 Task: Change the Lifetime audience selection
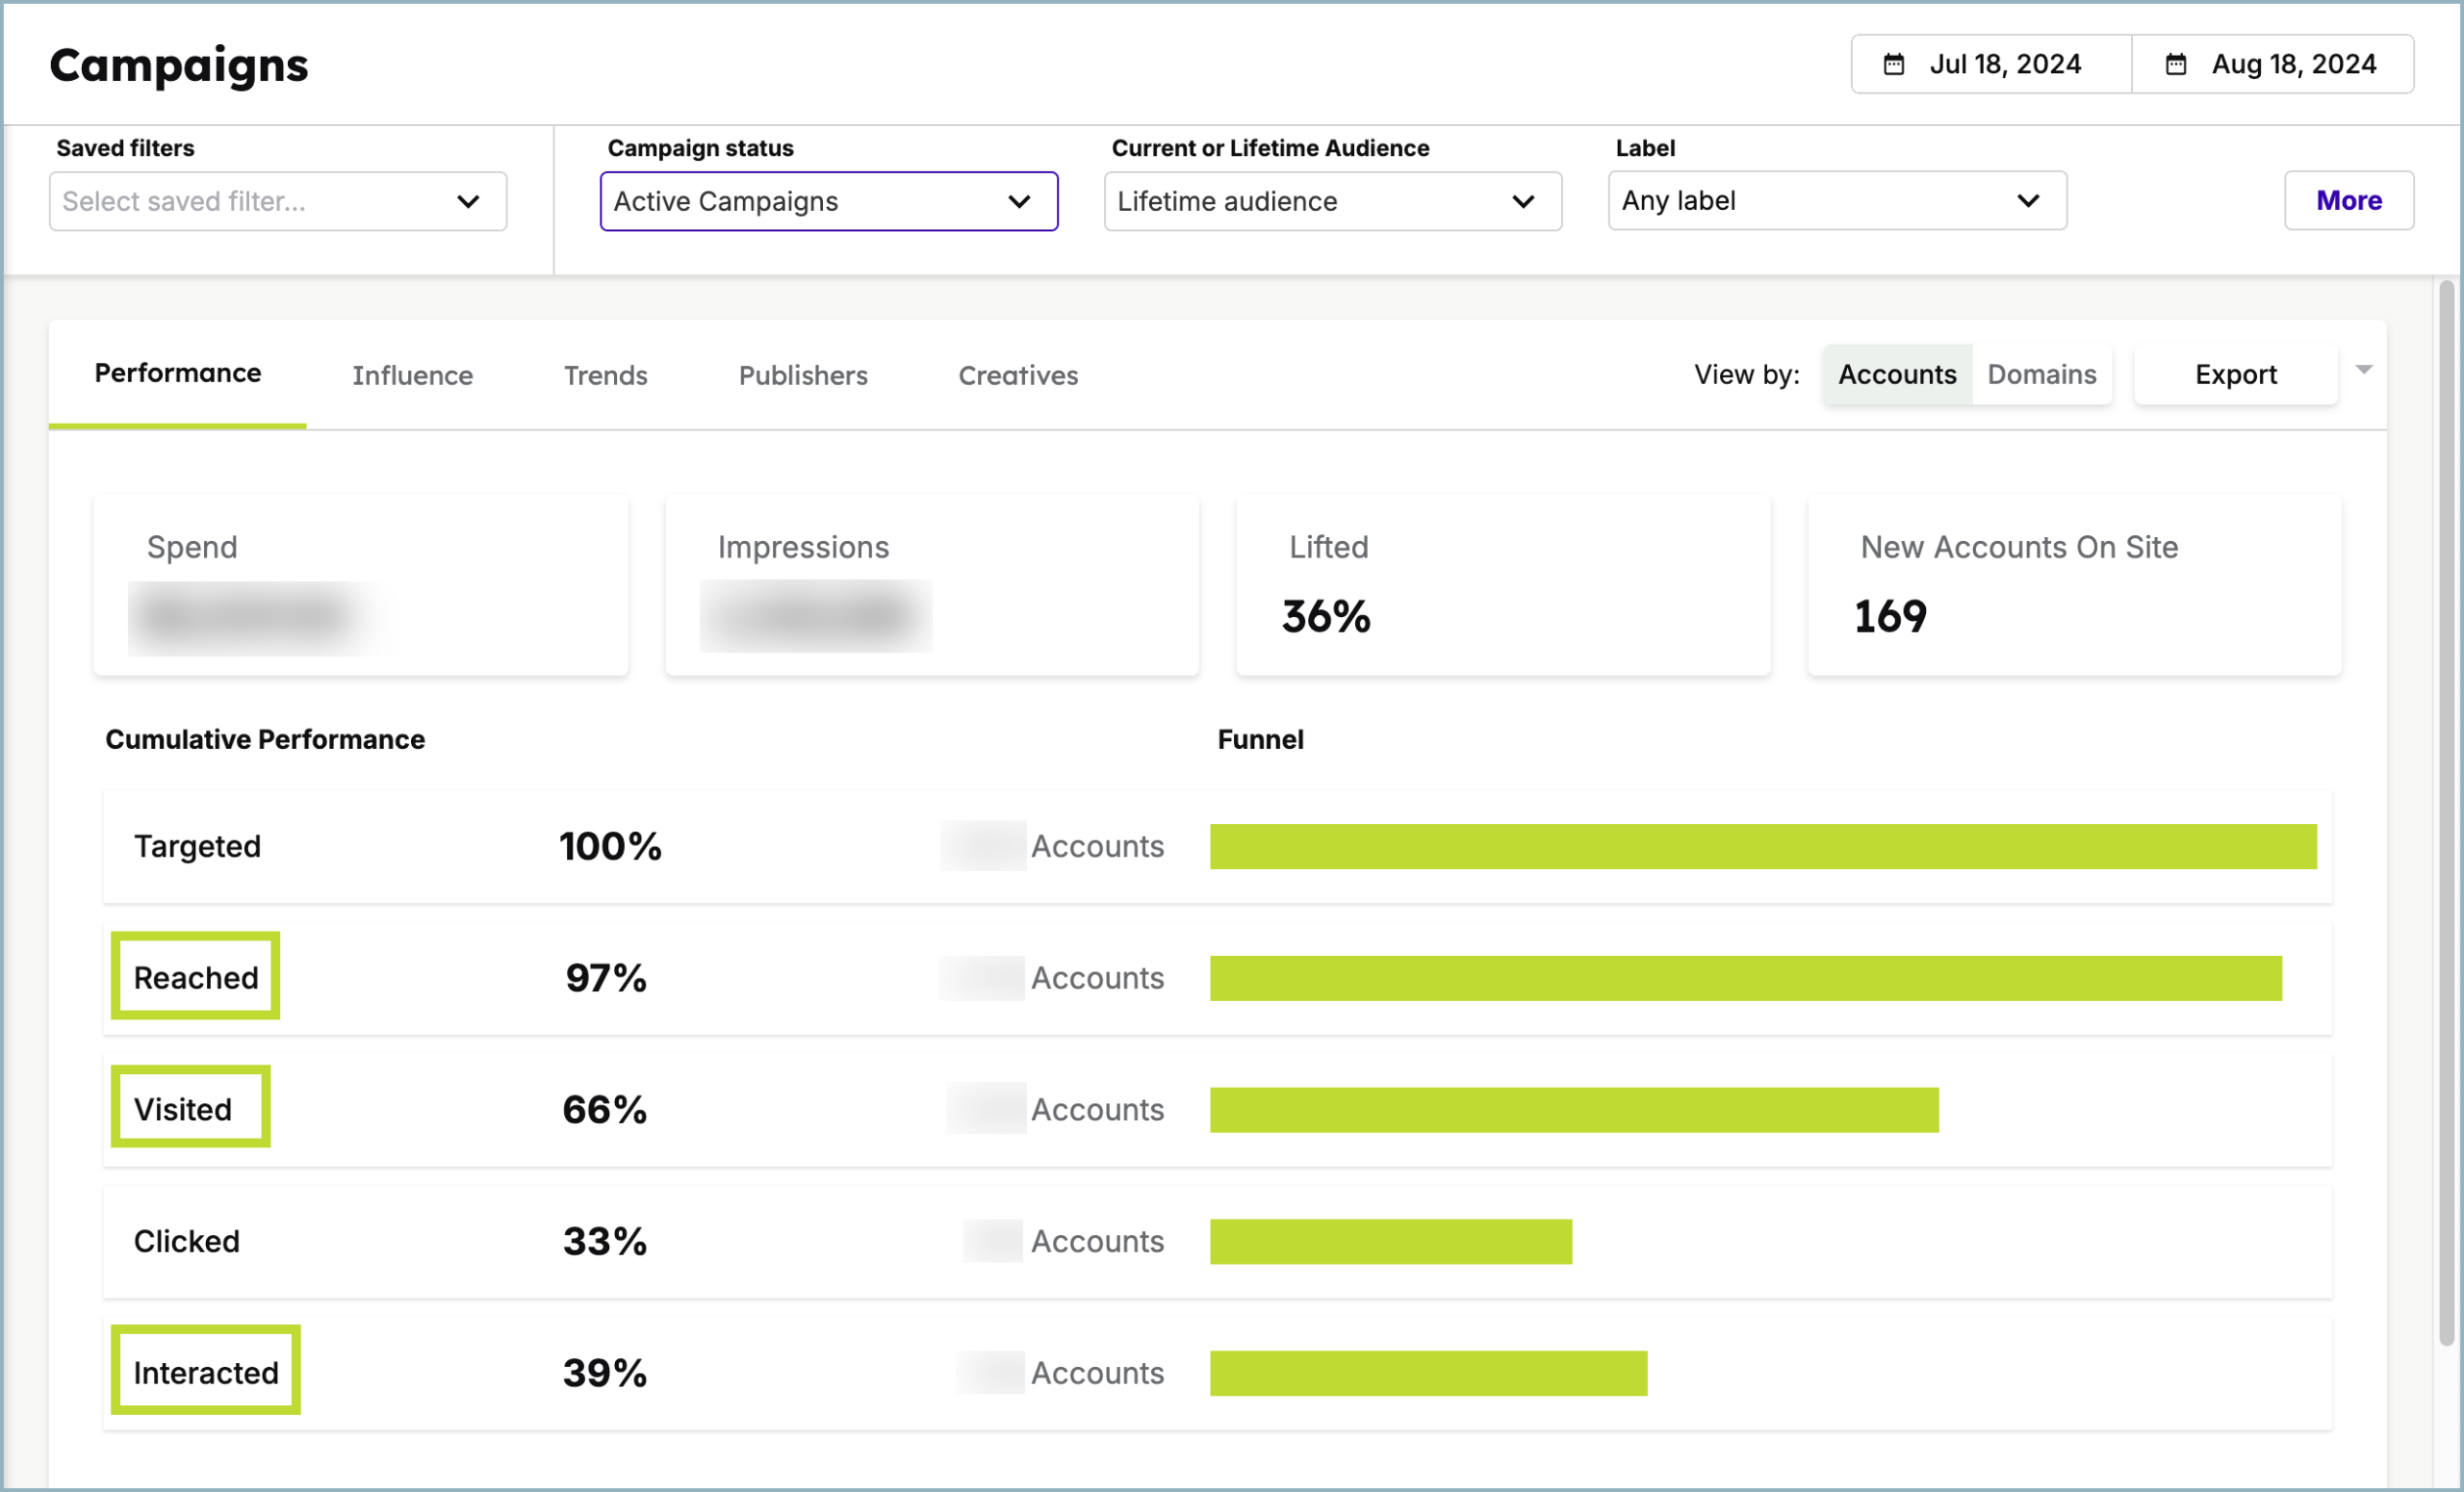(x=1331, y=201)
